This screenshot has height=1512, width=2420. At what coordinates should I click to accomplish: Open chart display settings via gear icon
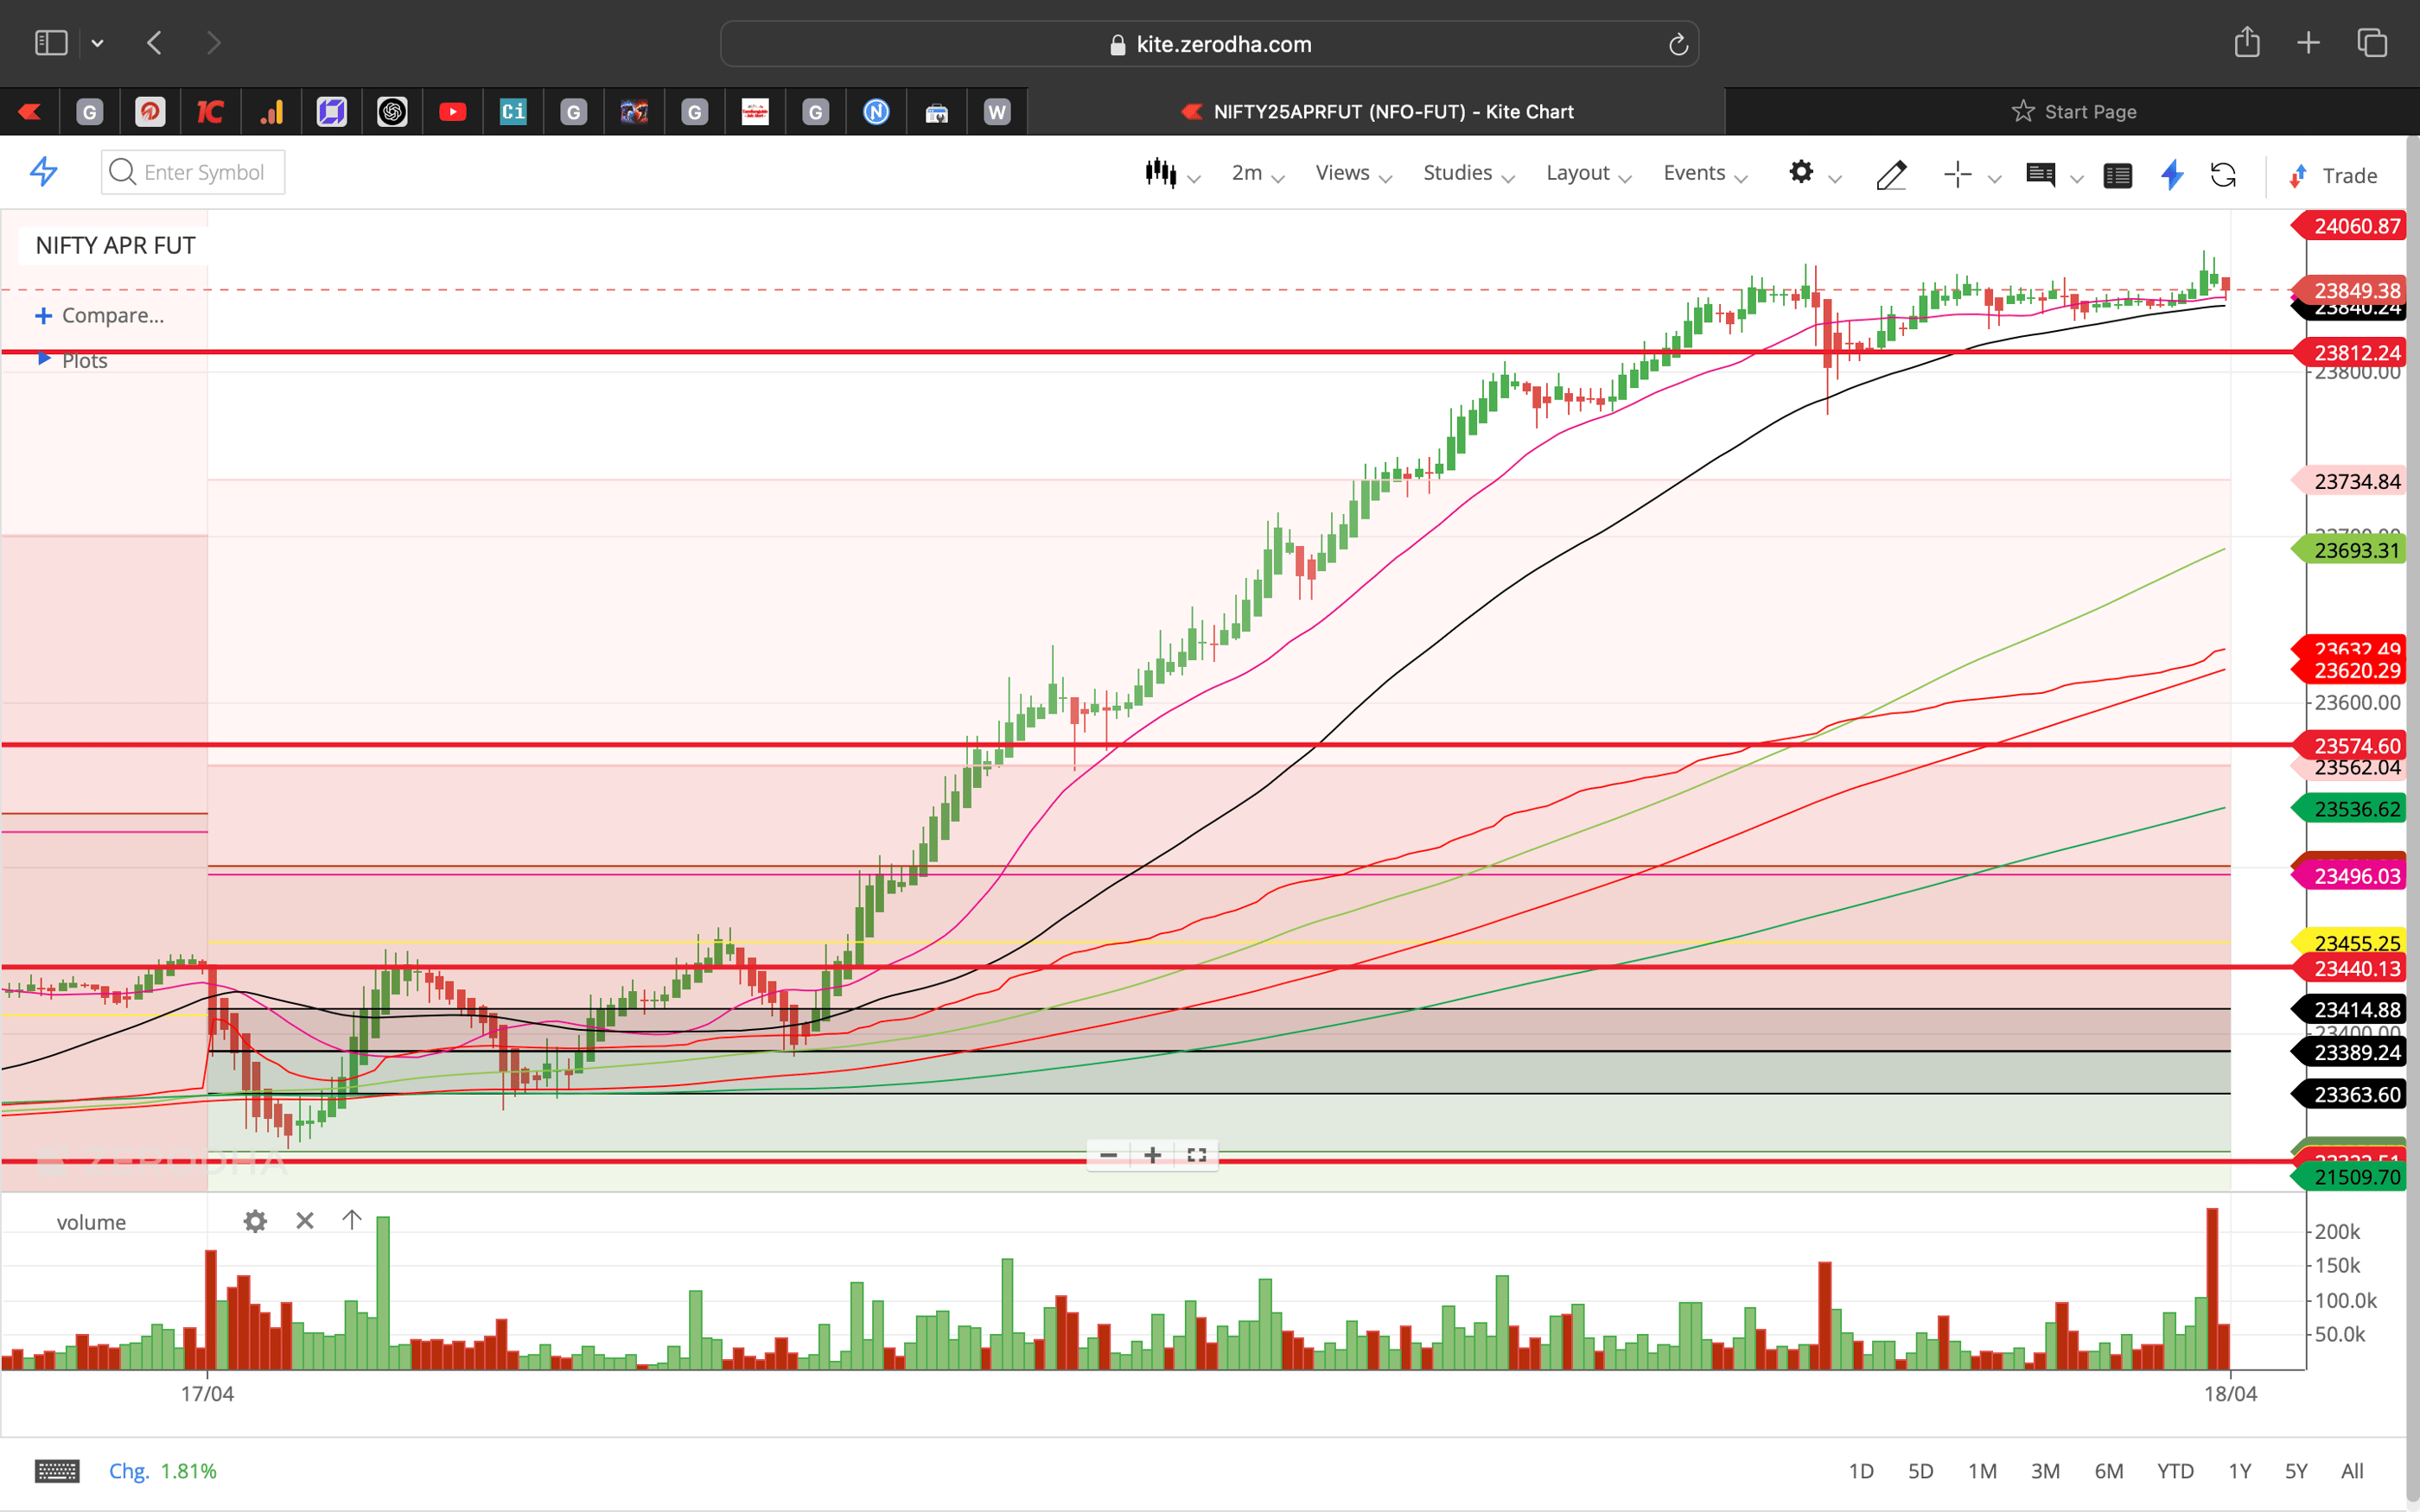coord(1801,173)
